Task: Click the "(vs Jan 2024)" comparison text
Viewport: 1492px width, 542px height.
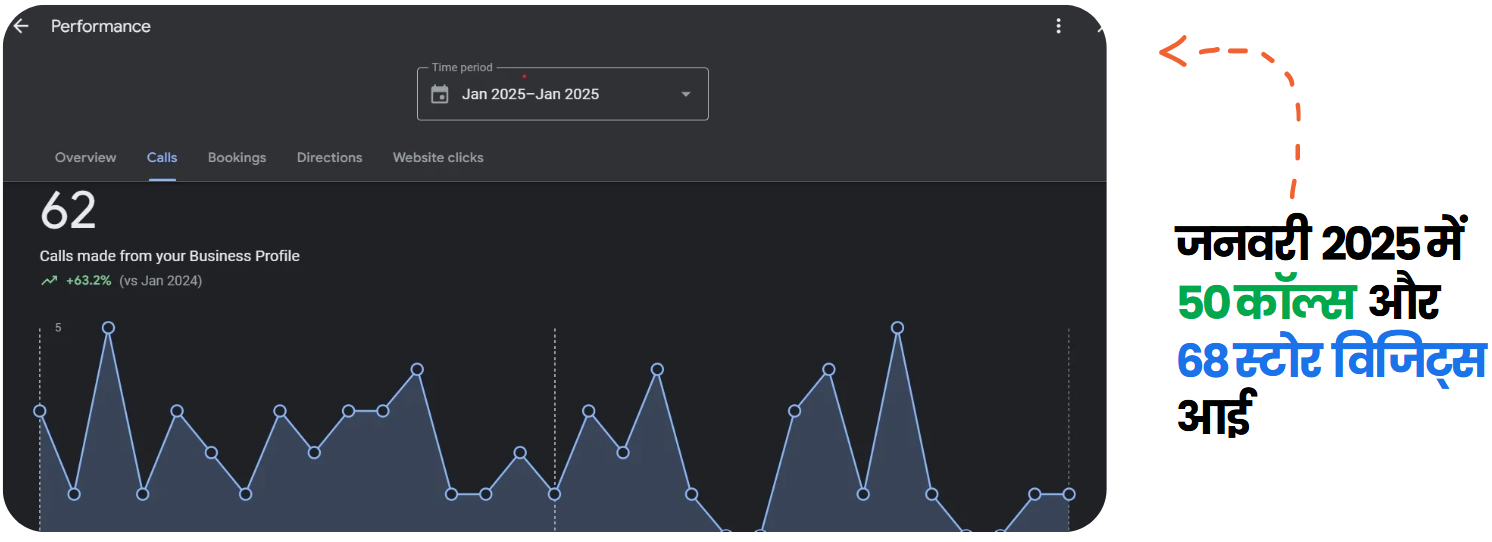Action: (x=160, y=281)
